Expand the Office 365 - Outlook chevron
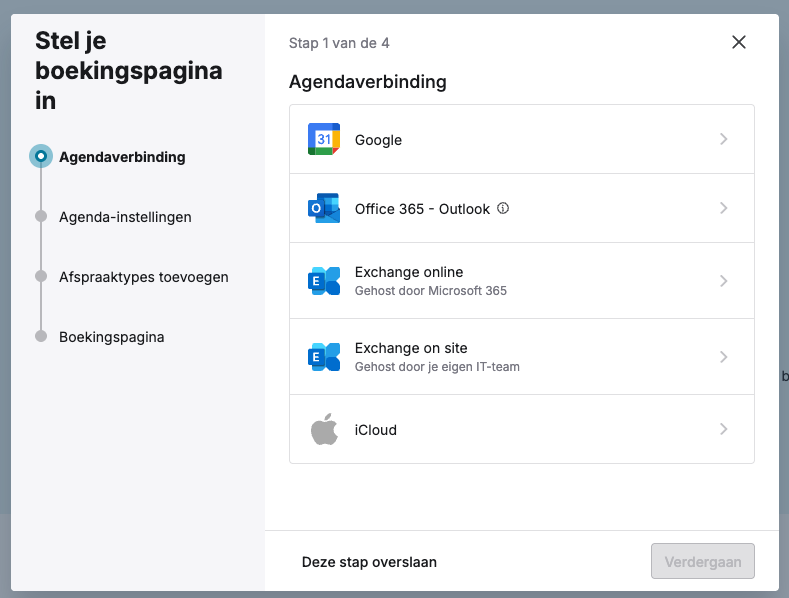789x598 pixels. pyautogui.click(x=723, y=208)
